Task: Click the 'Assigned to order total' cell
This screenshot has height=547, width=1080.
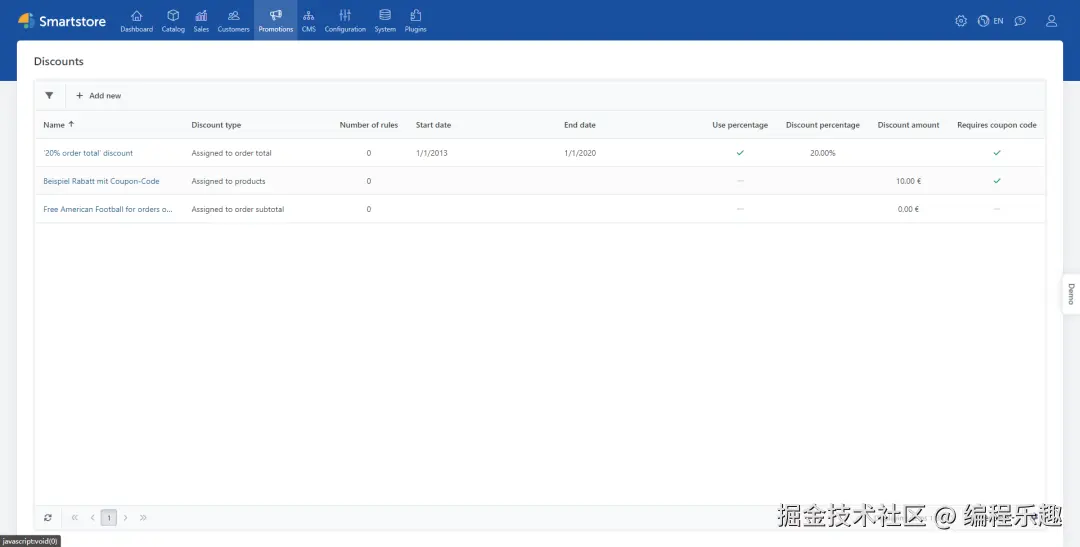Action: tap(231, 153)
